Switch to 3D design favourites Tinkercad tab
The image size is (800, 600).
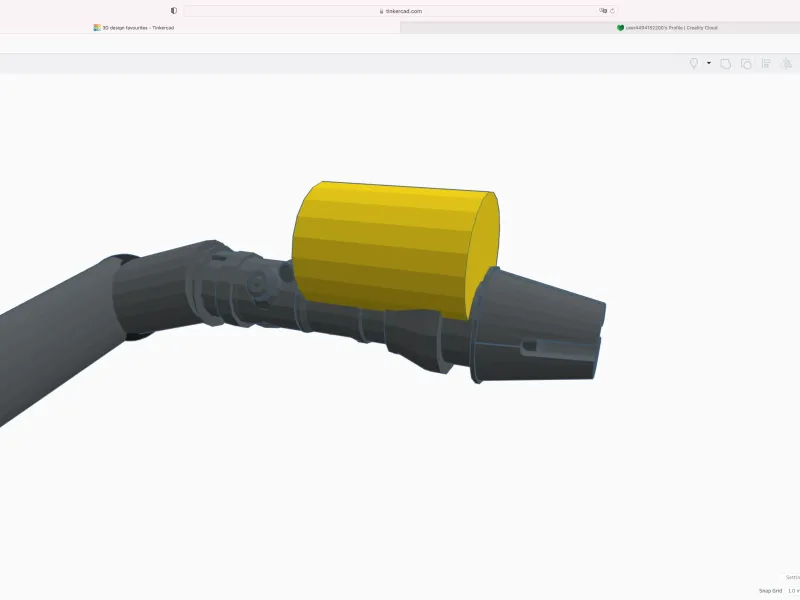pyautogui.click(x=200, y=28)
